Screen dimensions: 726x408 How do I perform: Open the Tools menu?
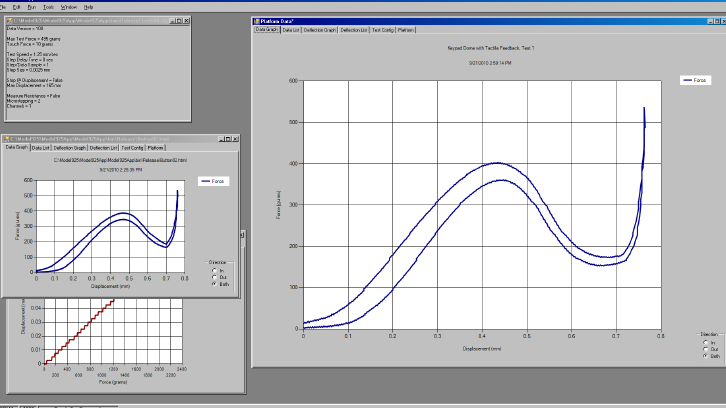point(48,6)
